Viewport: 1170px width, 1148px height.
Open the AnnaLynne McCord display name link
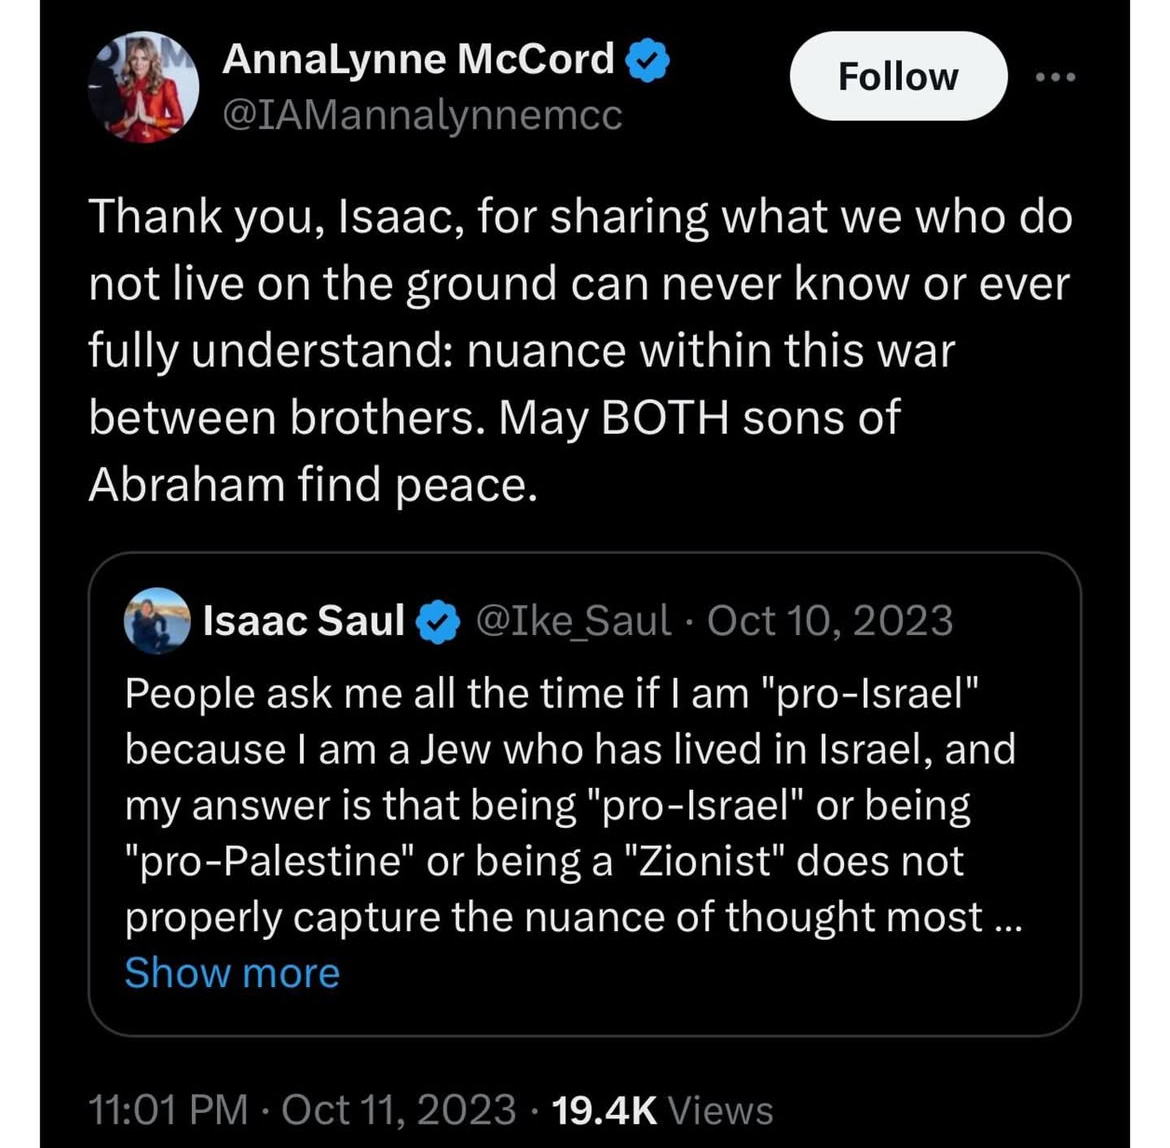[x=418, y=61]
